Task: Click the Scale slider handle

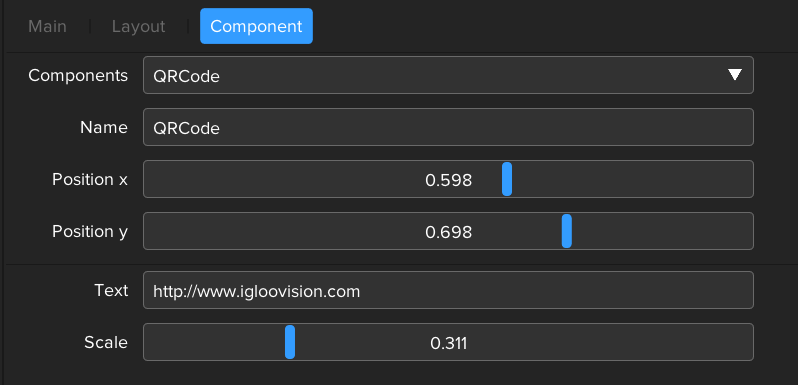Action: tap(290, 342)
